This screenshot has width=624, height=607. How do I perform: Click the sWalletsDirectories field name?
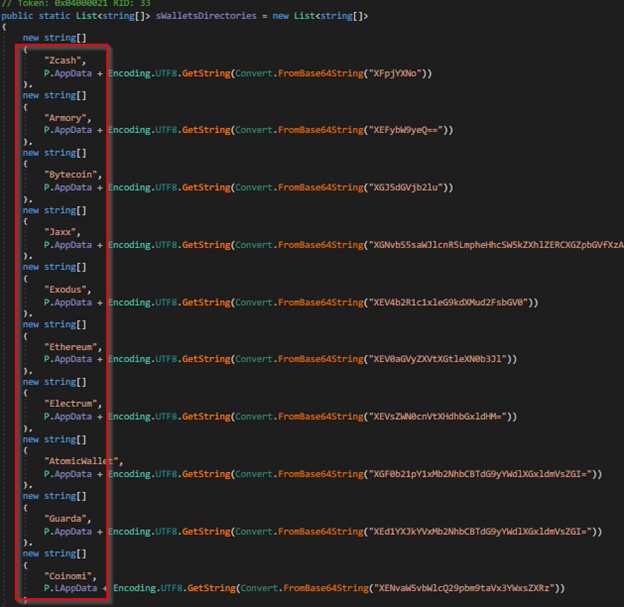[x=206, y=16]
